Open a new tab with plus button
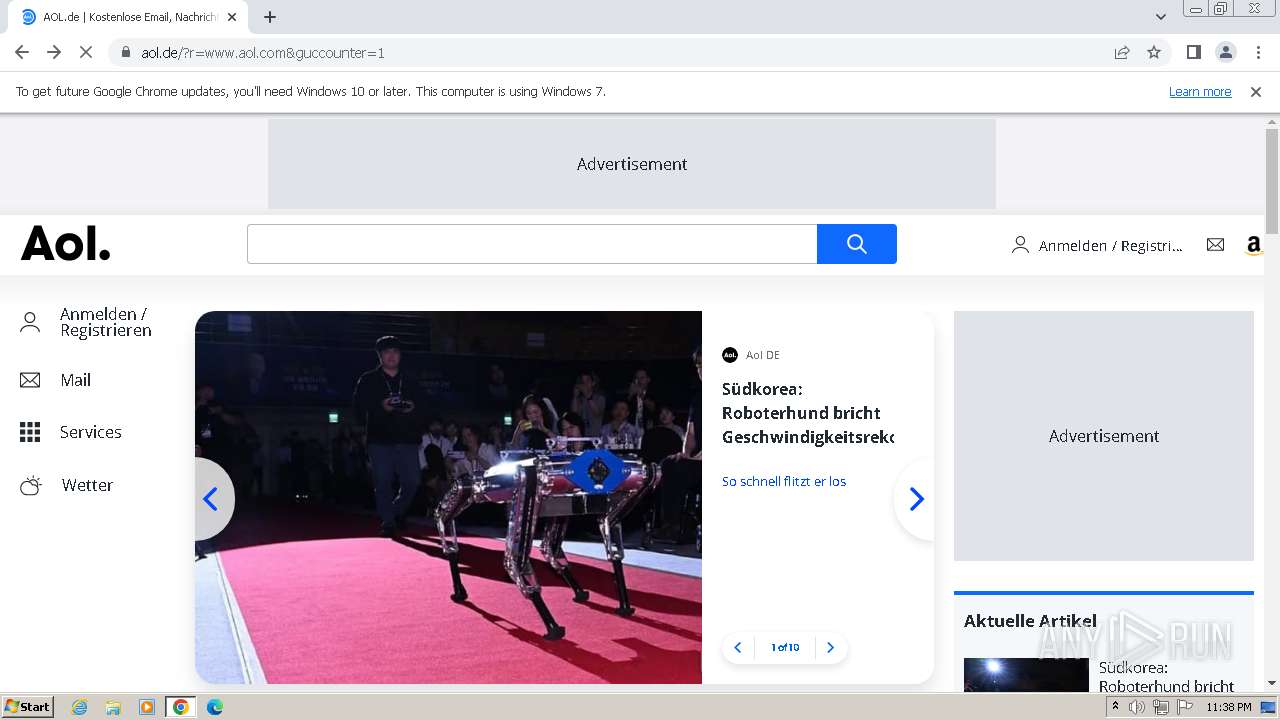The image size is (1280, 720). (x=270, y=17)
